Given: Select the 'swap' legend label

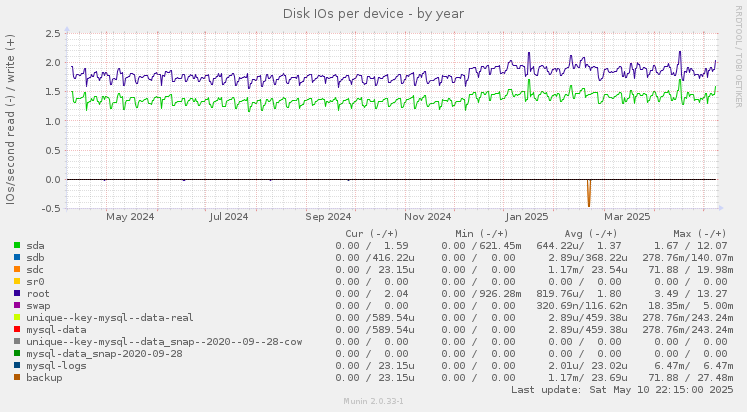Looking at the screenshot, I should tap(38, 306).
